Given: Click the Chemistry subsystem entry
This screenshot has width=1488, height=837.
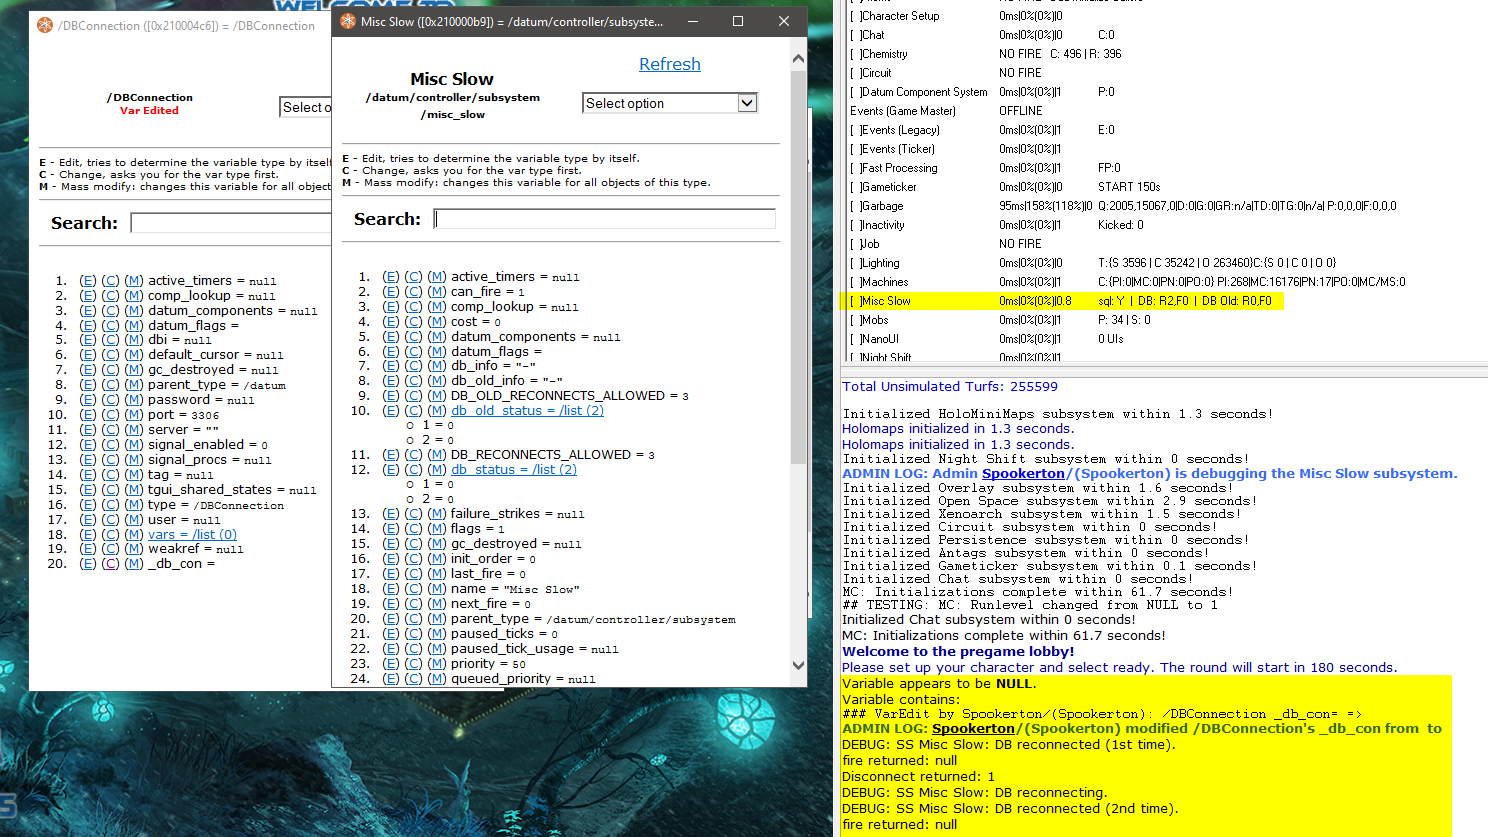Looking at the screenshot, I should point(883,54).
